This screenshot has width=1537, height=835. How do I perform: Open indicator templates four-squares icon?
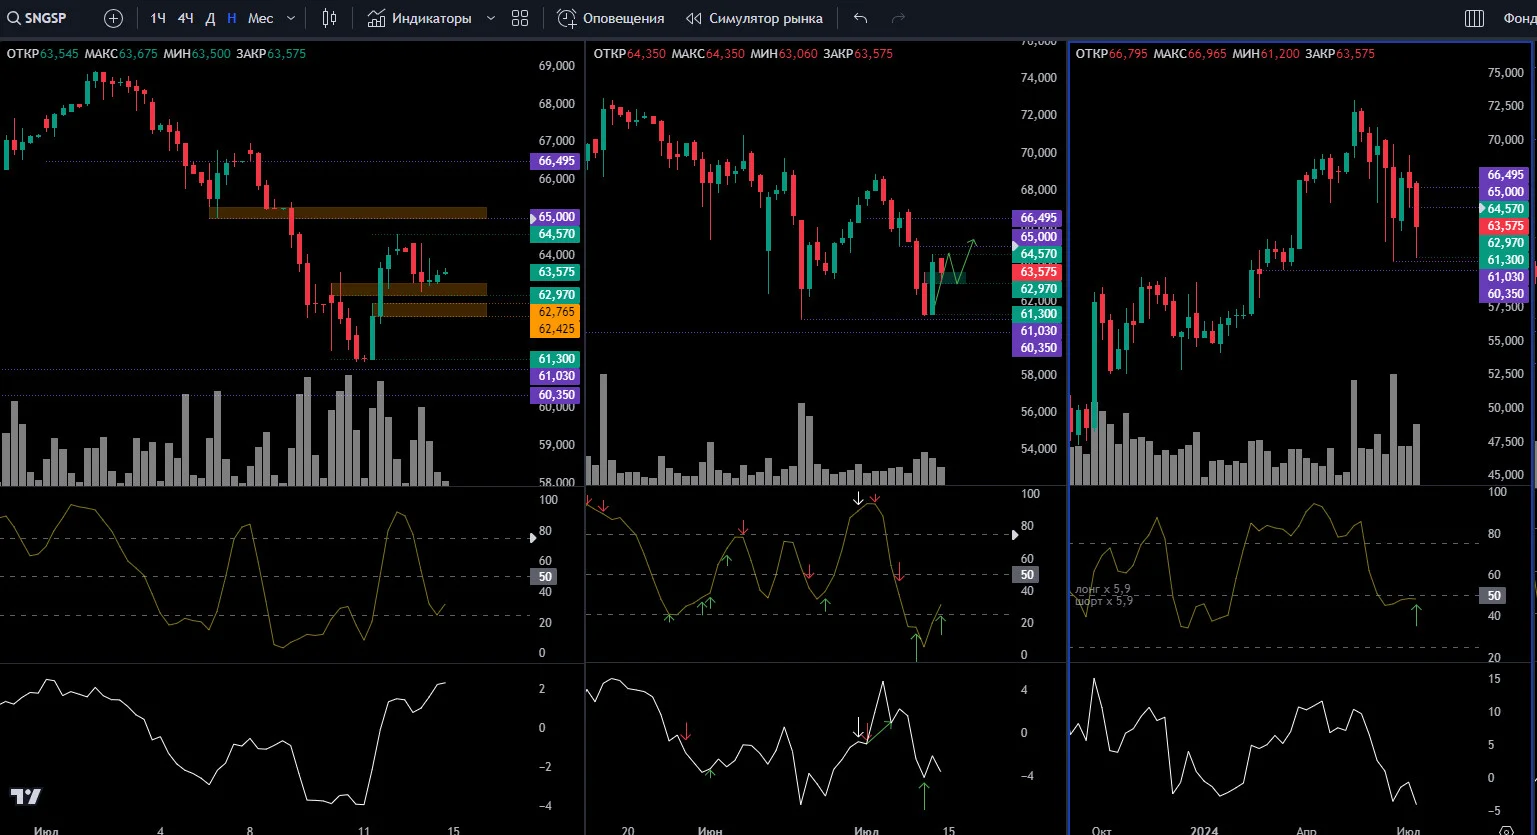coord(520,18)
